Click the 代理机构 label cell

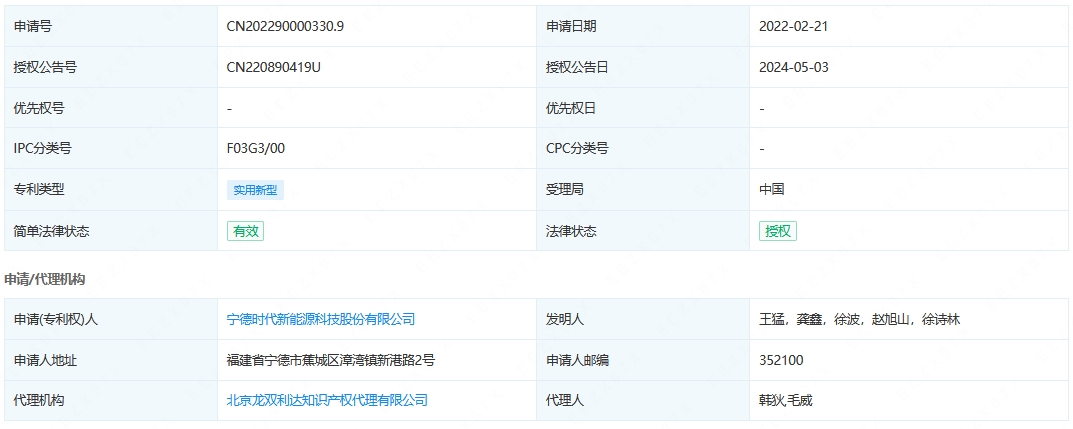coord(111,400)
